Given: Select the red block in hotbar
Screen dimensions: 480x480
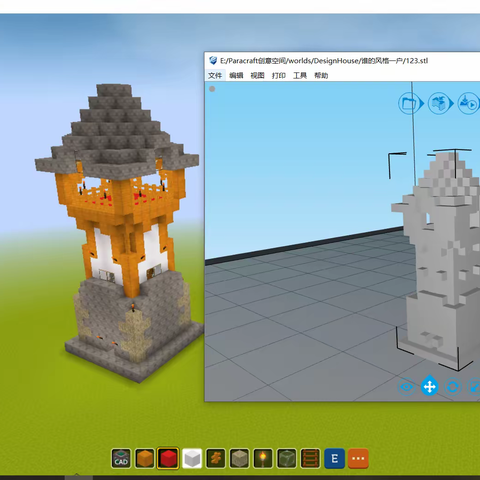Looking at the screenshot, I should point(168,458).
